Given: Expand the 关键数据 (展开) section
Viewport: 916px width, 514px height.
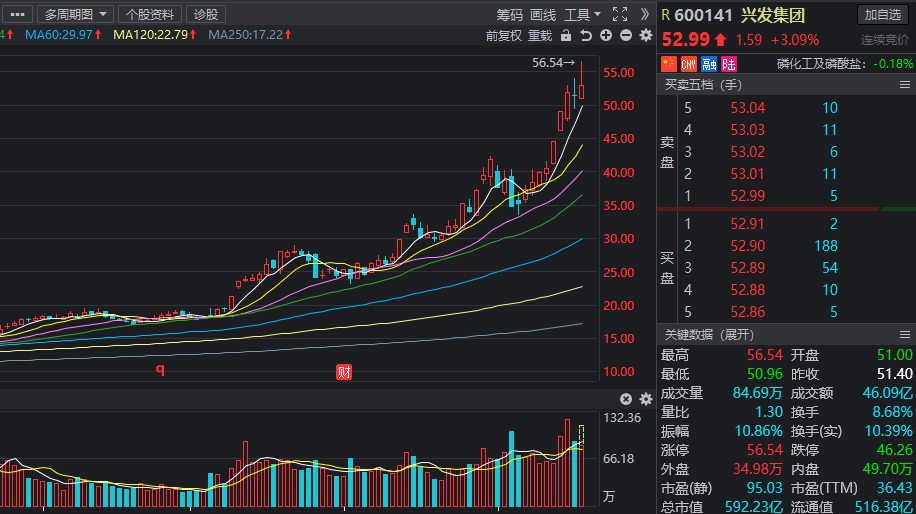Looking at the screenshot, I should click(709, 335).
